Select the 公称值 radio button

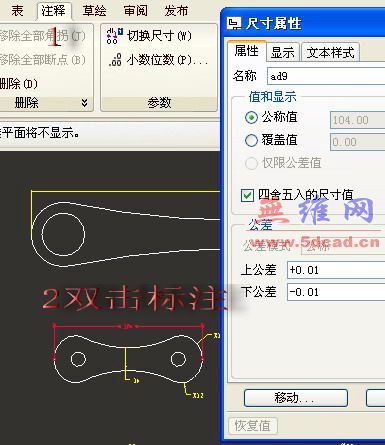coord(251,118)
